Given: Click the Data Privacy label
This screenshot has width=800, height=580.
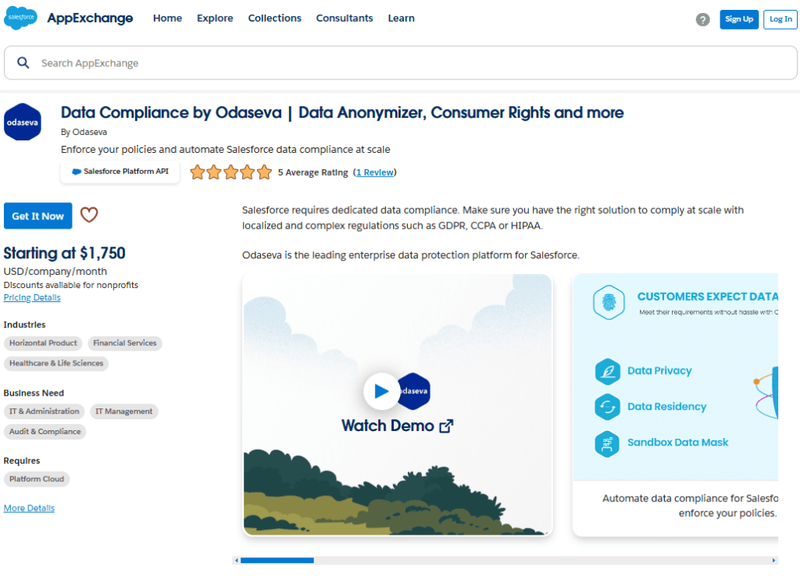Looking at the screenshot, I should tap(659, 371).
